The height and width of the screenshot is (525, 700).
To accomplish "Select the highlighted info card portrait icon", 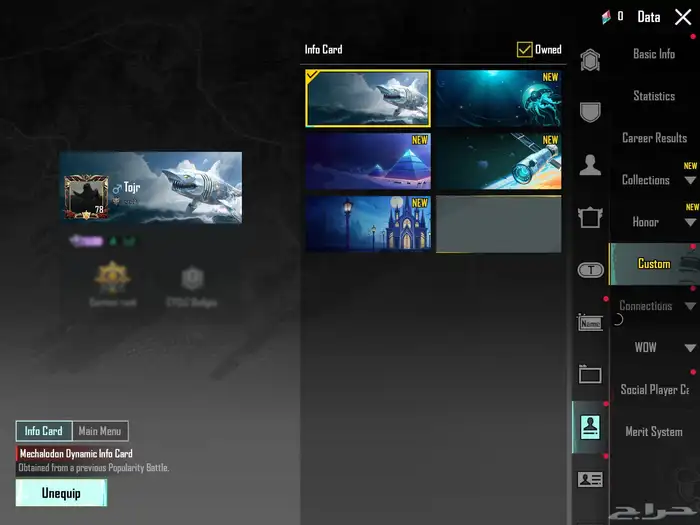I will coord(590,427).
